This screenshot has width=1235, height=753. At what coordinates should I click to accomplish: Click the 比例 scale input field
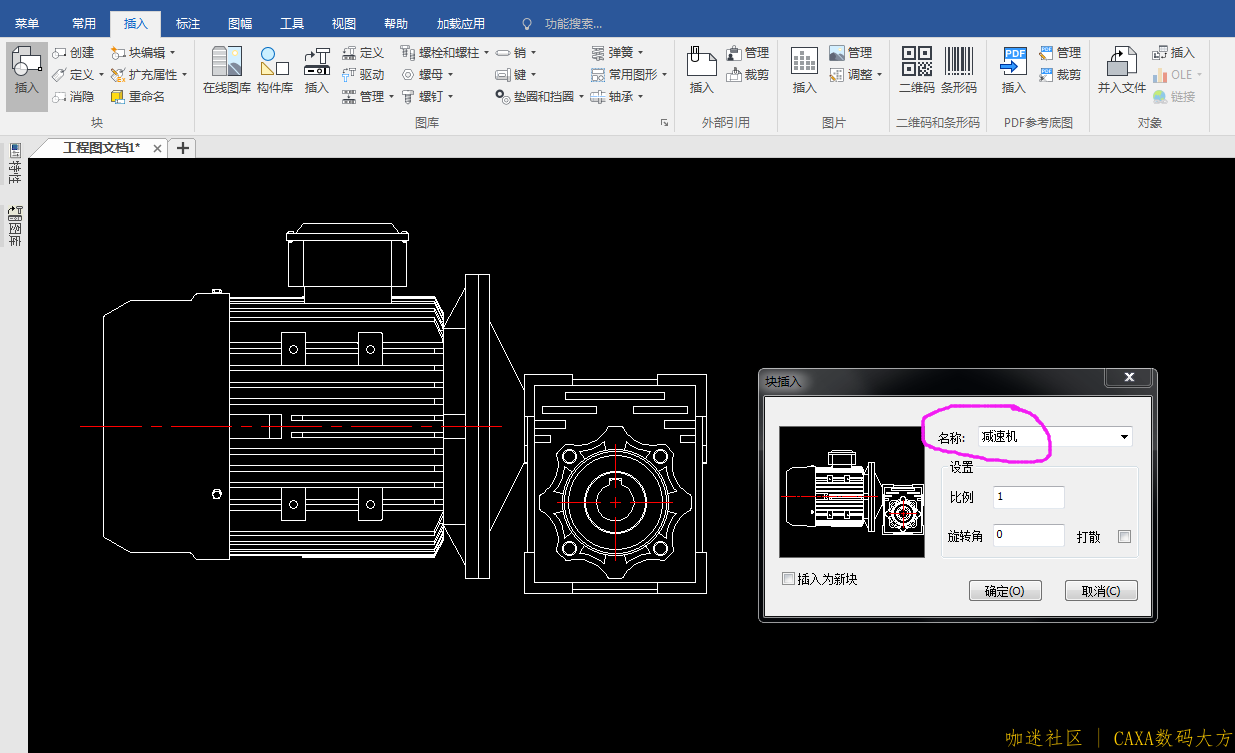point(1029,497)
